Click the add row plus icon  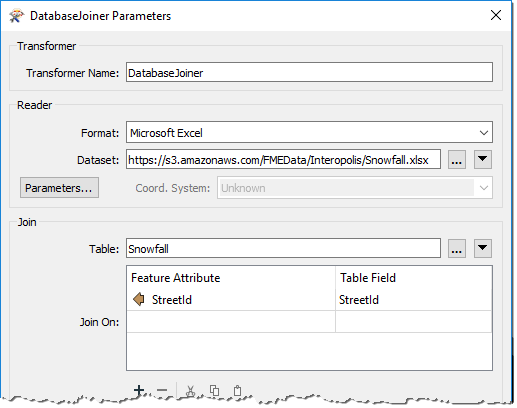coord(139,390)
